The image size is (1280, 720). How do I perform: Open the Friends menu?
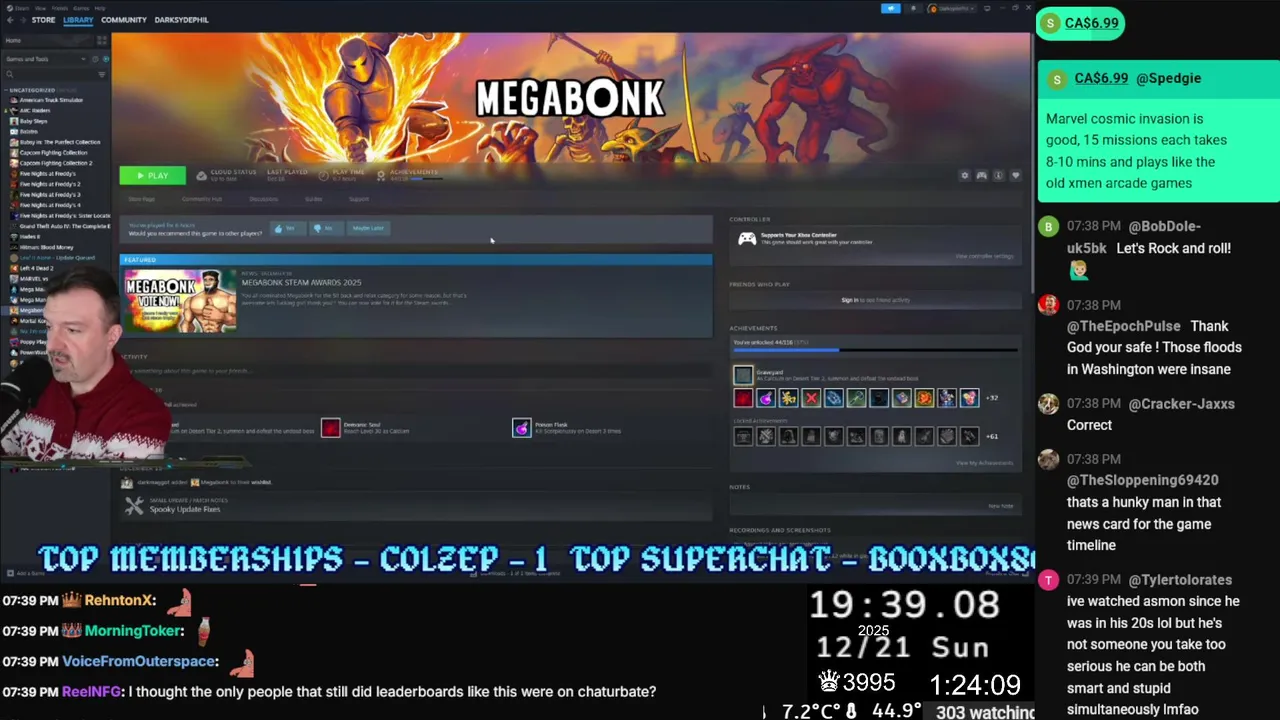pyautogui.click(x=60, y=8)
